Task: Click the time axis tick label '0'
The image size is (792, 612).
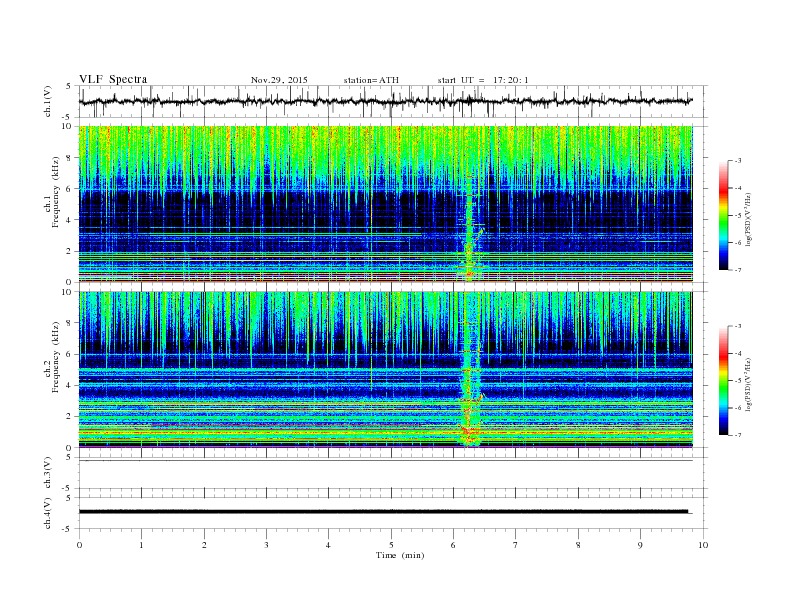Action: click(x=79, y=545)
